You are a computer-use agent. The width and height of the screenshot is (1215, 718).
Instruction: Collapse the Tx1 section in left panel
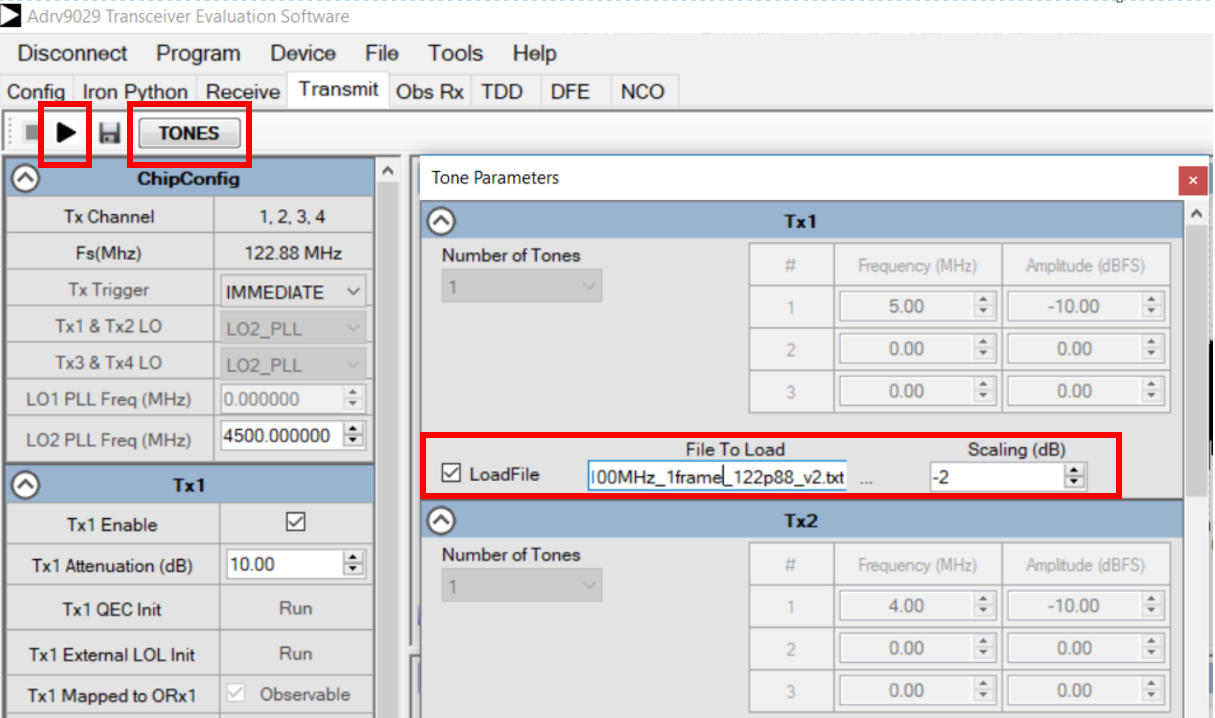[x=25, y=485]
